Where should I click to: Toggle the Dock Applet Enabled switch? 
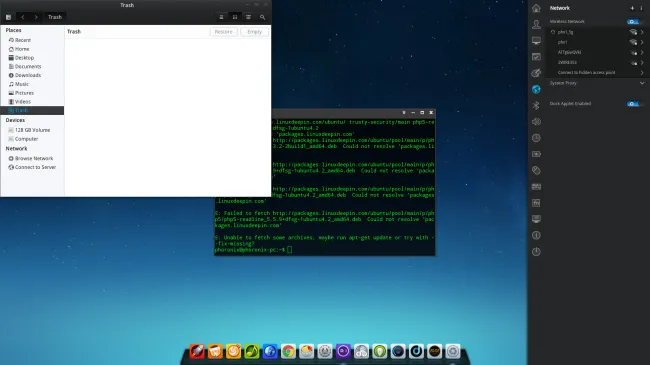(633, 104)
